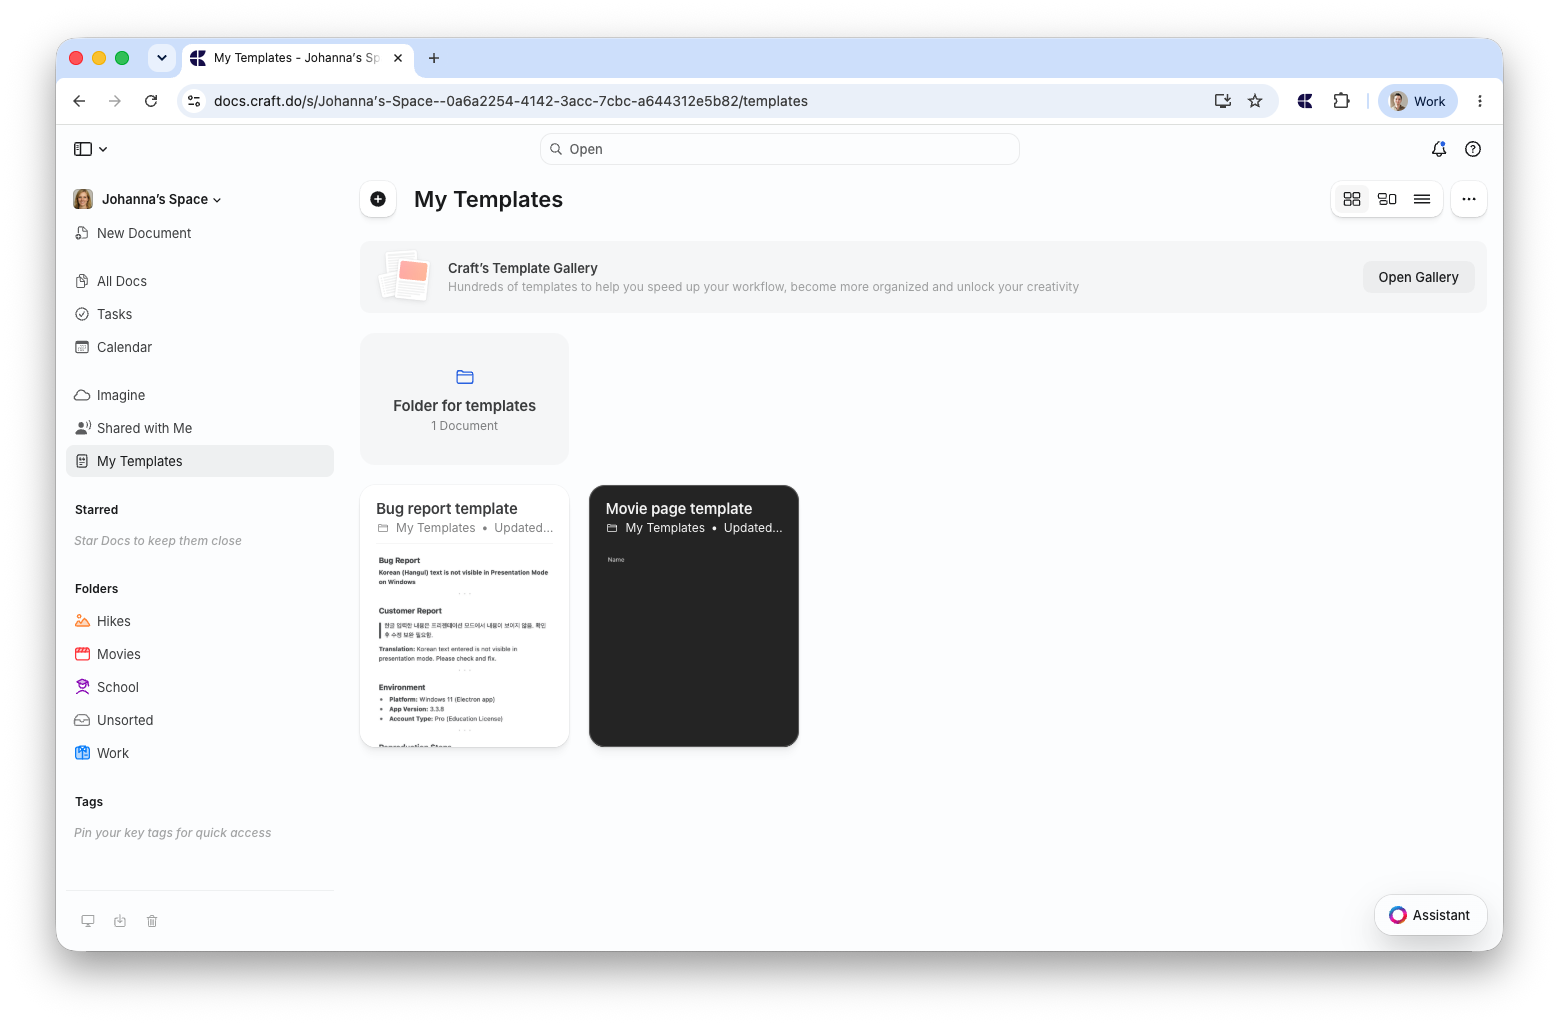Image resolution: width=1559 pixels, height=1025 pixels.
Task: Open the three-dot more options menu
Action: pyautogui.click(x=1469, y=199)
